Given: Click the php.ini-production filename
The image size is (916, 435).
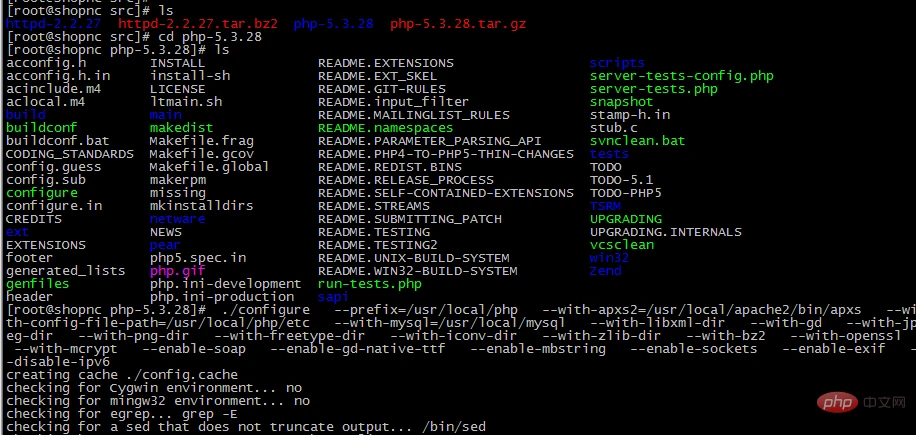Looking at the screenshot, I should (222, 297).
